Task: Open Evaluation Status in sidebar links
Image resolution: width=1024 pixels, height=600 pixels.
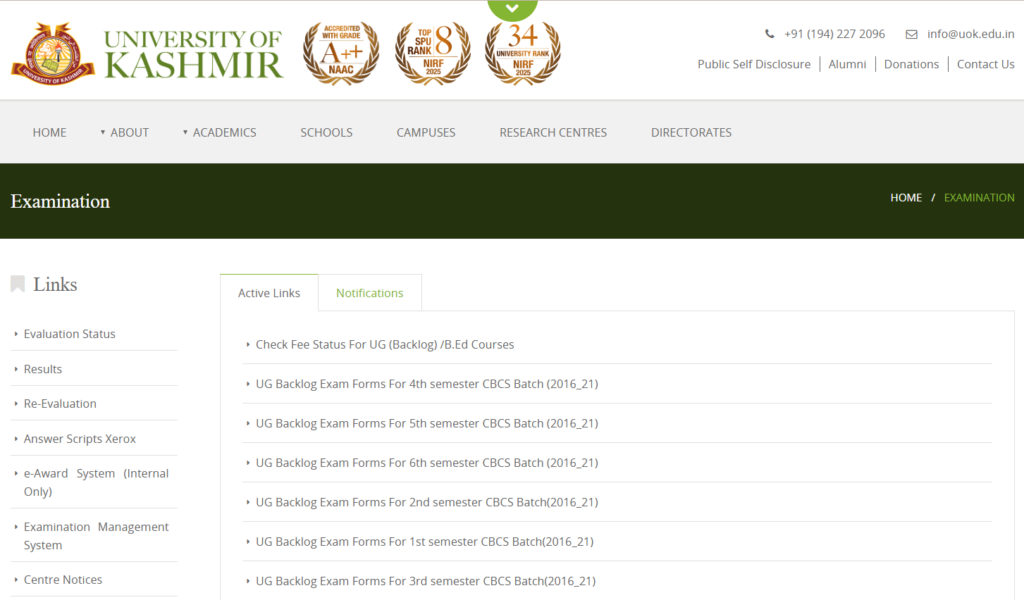Action: 69,334
